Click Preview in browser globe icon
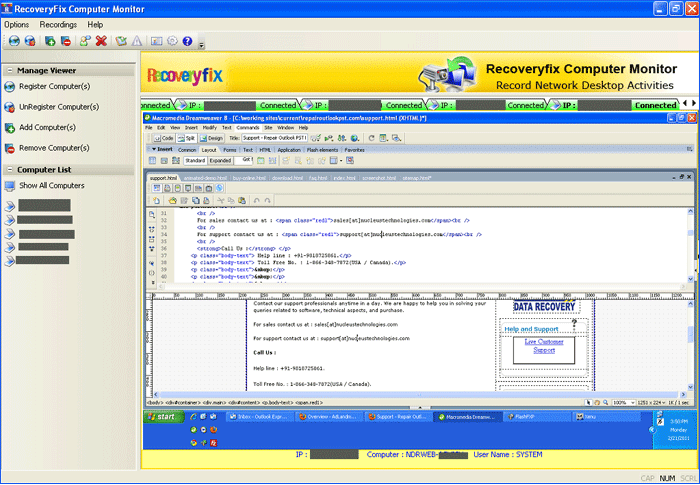Viewport: 700px width, 485px height. coord(355,138)
